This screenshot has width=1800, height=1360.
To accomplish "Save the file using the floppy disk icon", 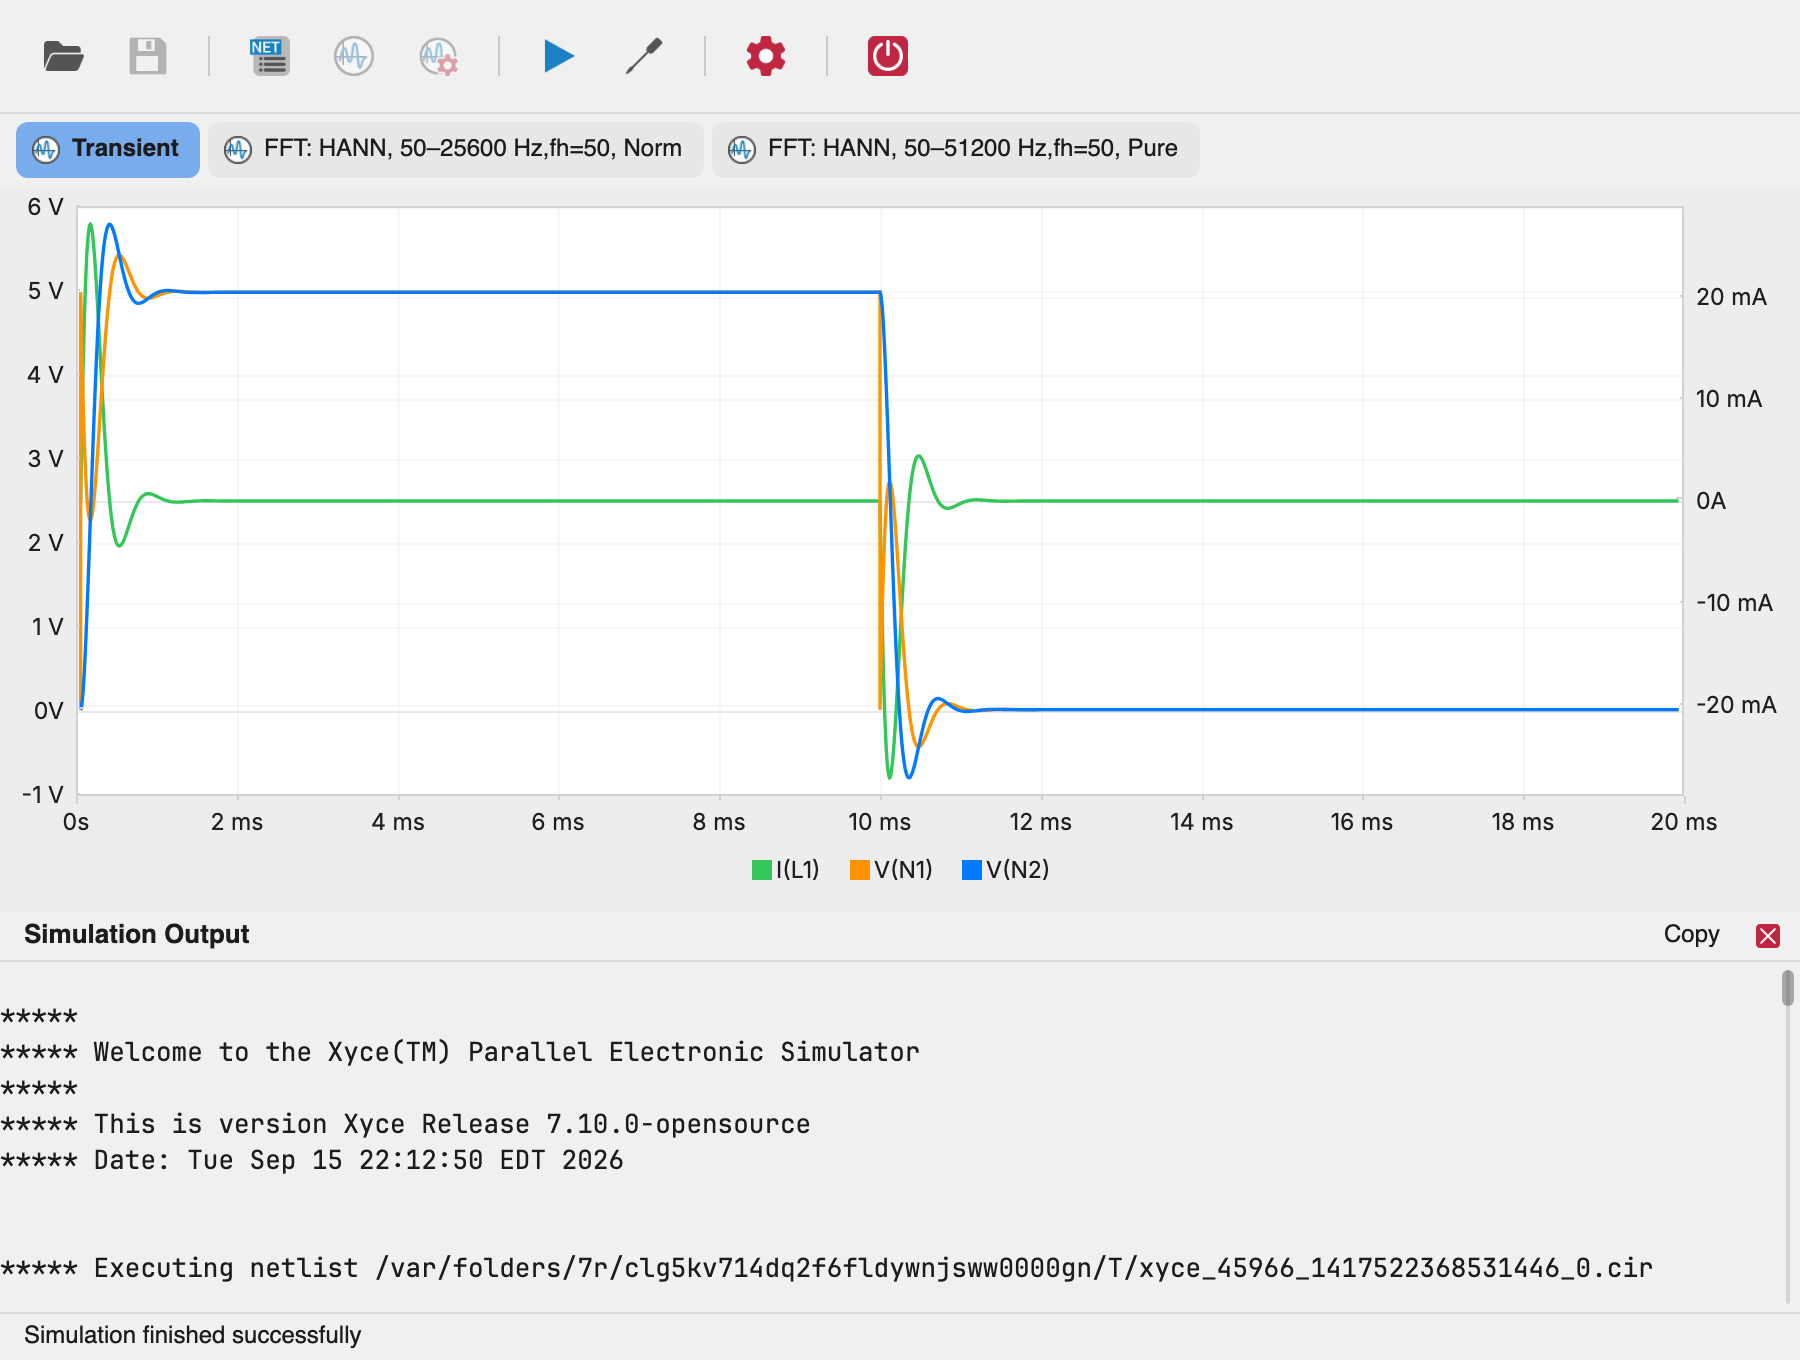I will [147, 56].
